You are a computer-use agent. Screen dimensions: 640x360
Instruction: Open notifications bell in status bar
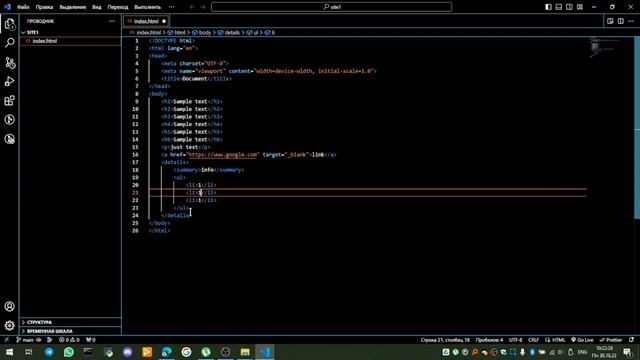(631, 340)
